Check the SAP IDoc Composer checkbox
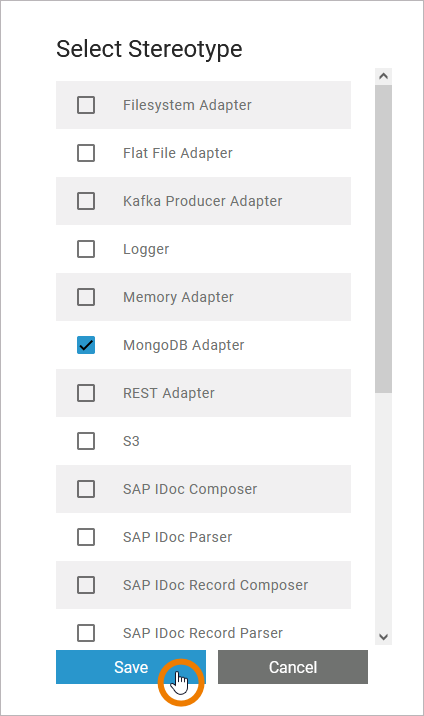424x716 pixels. [86, 489]
